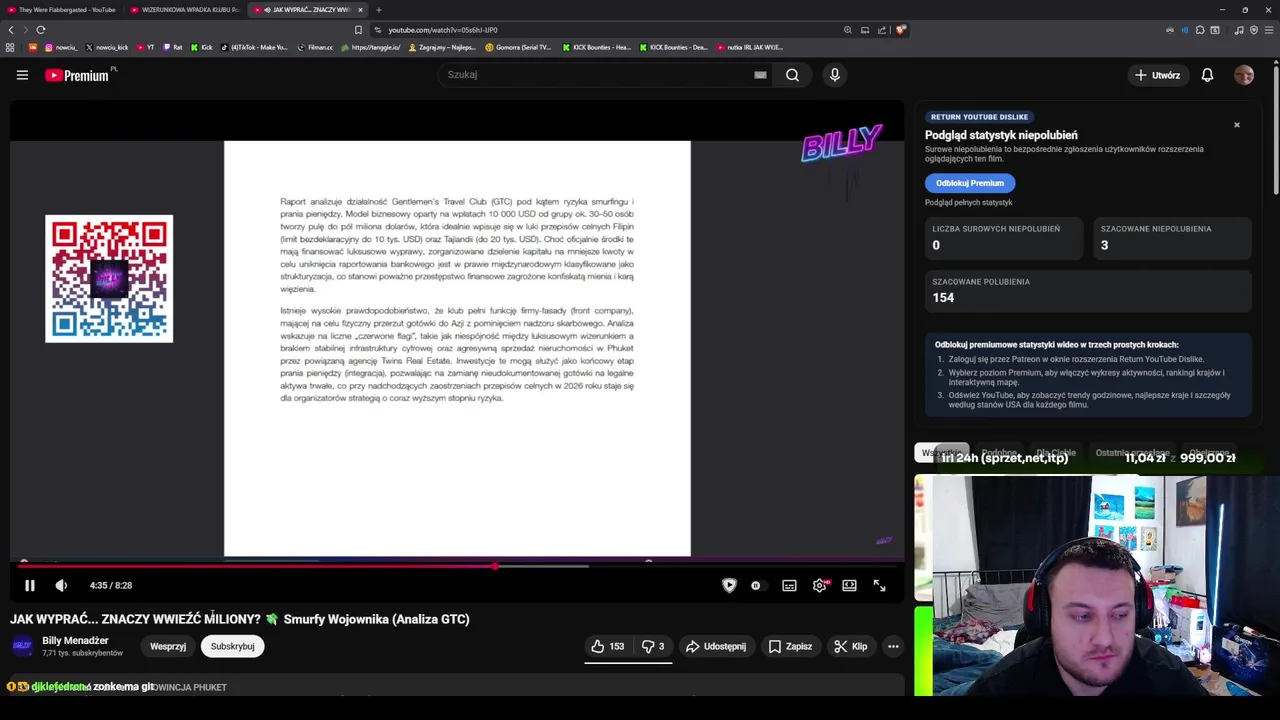Mute the video volume

[x=61, y=585]
